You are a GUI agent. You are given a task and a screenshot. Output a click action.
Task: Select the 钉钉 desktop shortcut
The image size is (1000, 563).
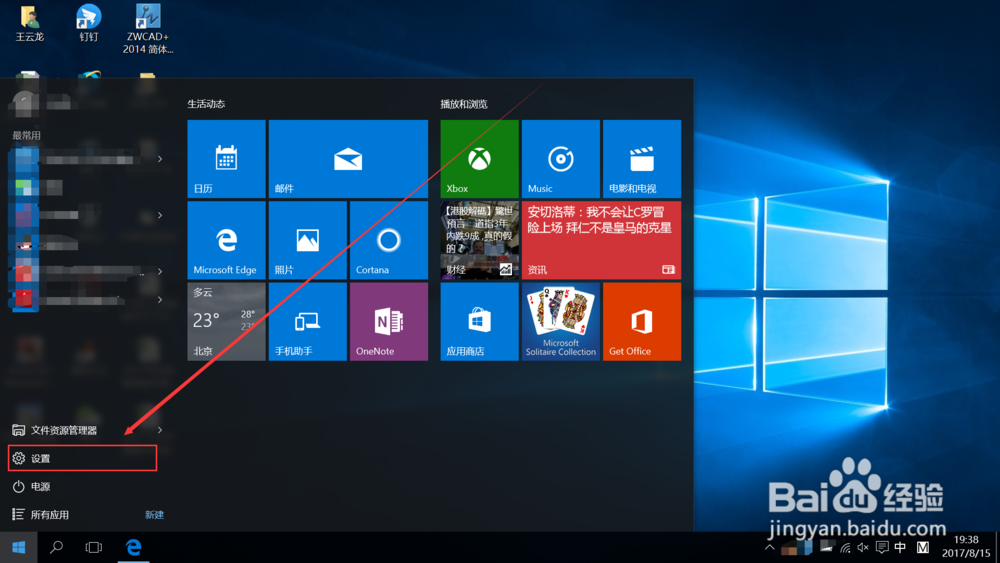coord(89,24)
